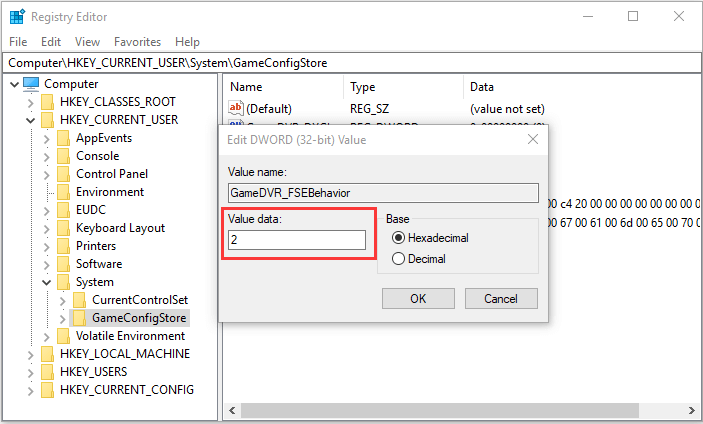Expand the AppEvents key

coord(47,139)
